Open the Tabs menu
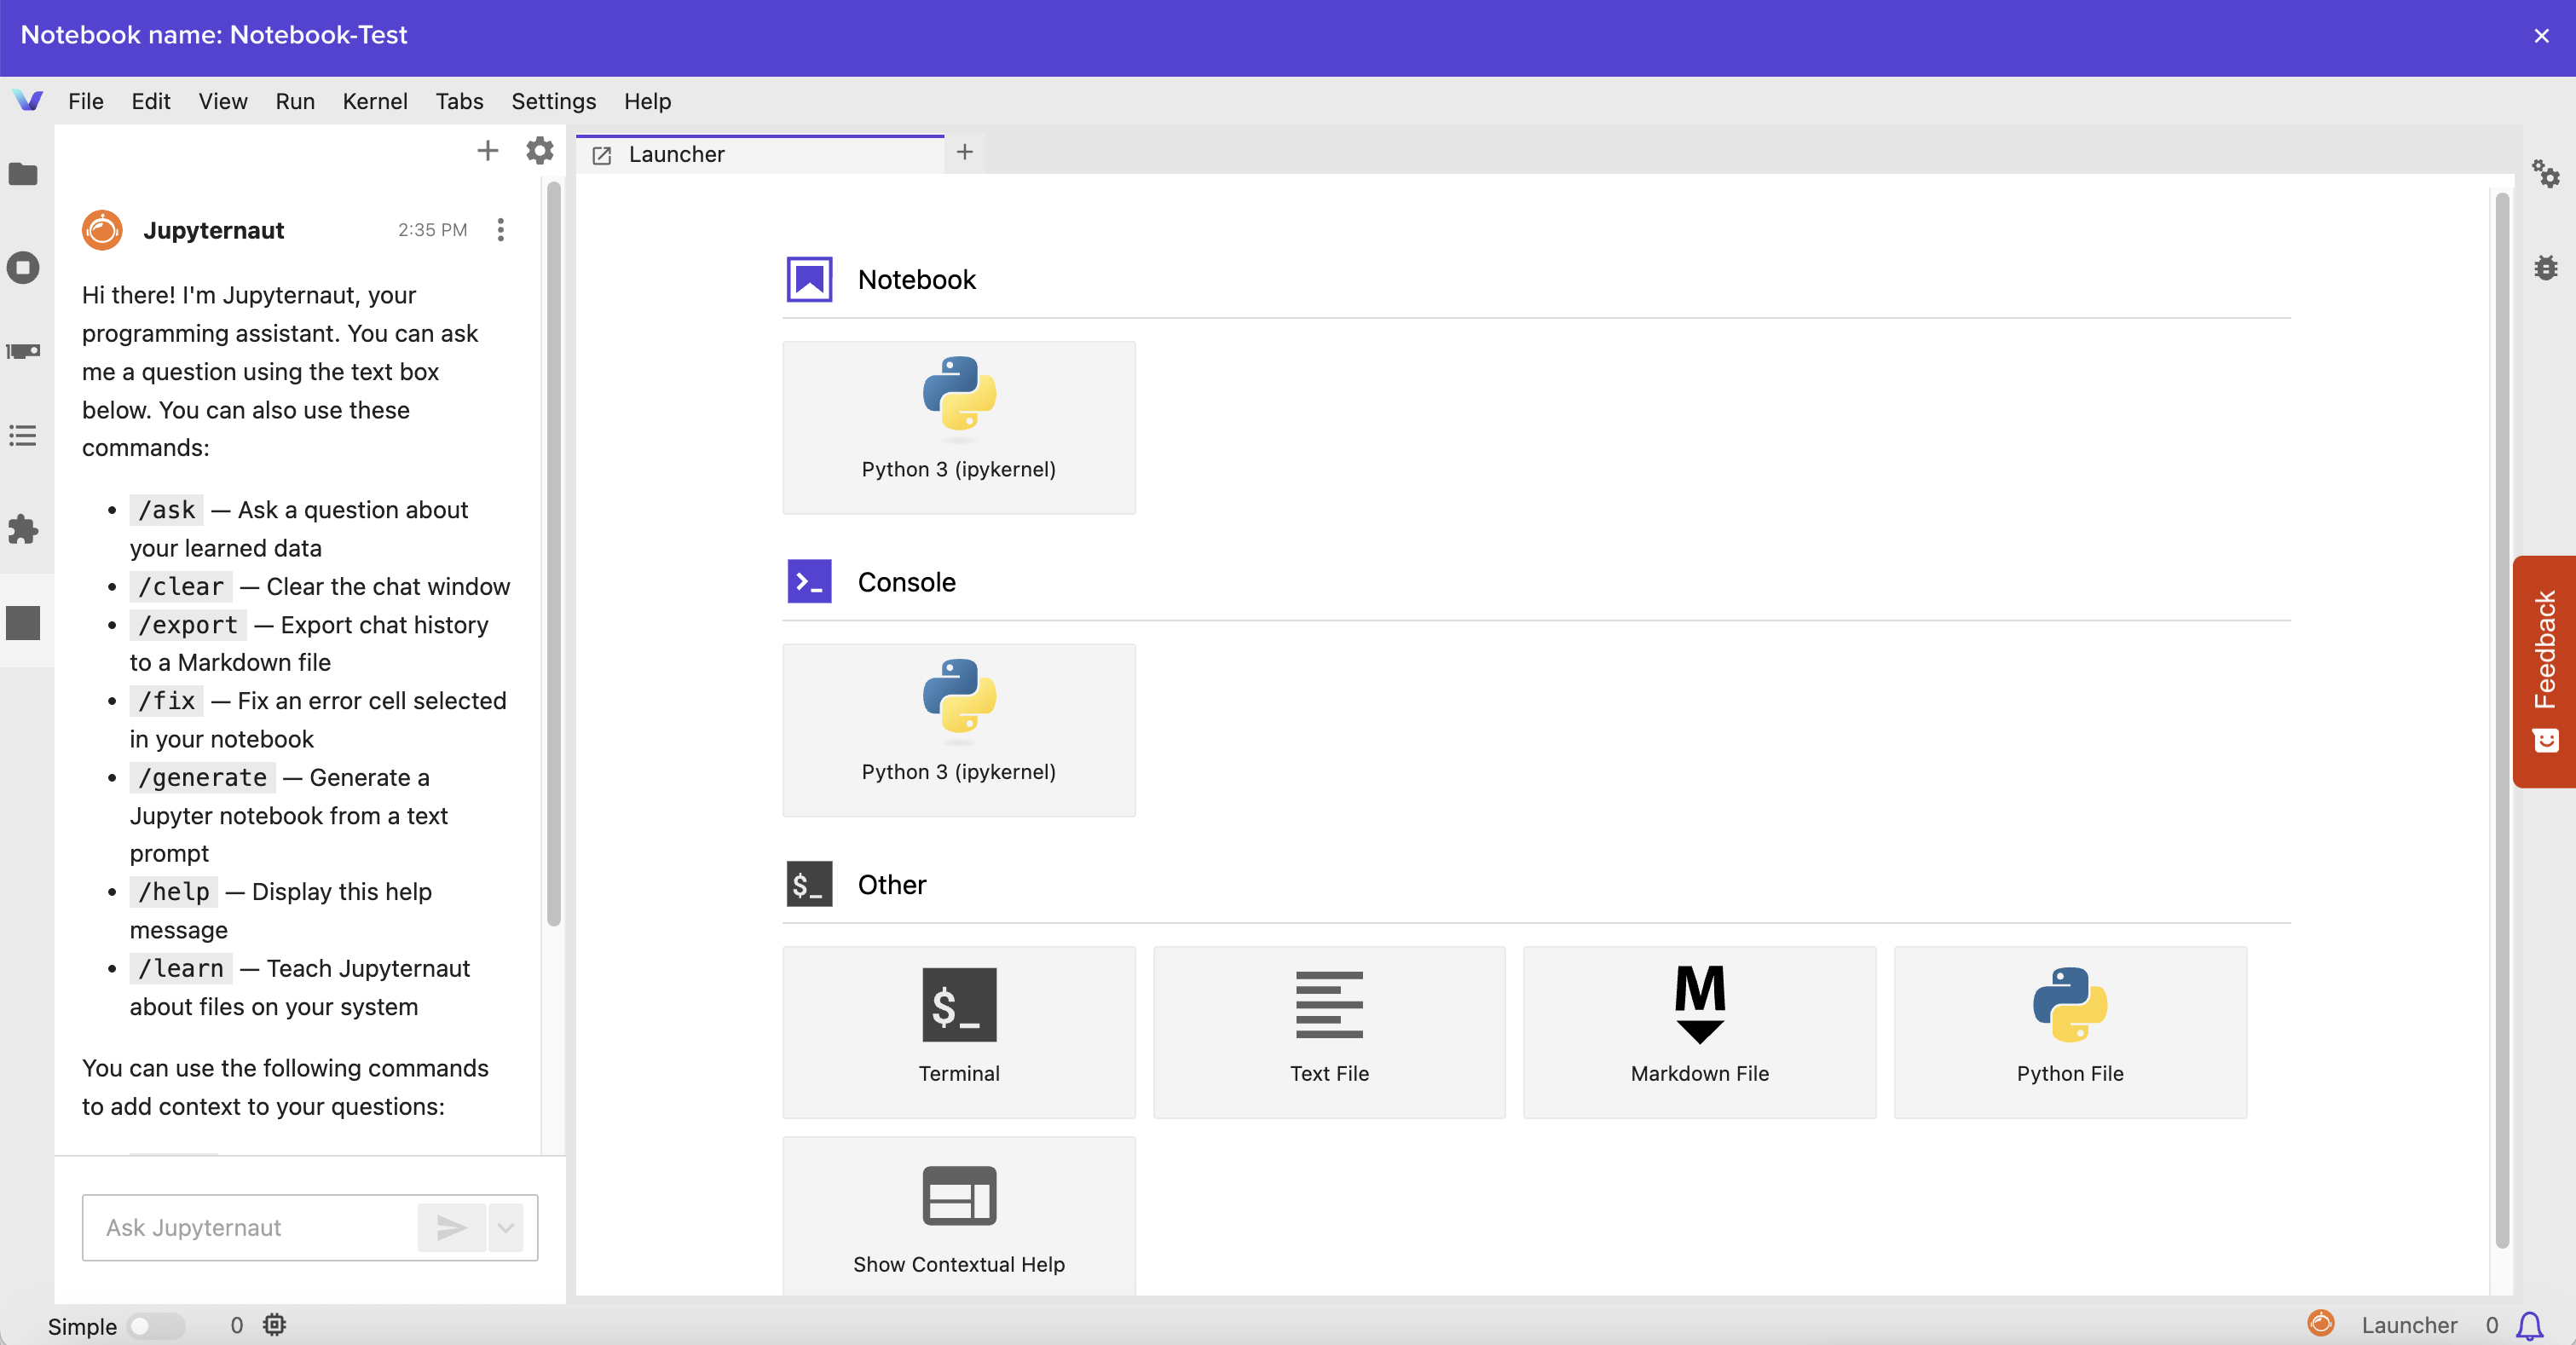 coord(459,101)
